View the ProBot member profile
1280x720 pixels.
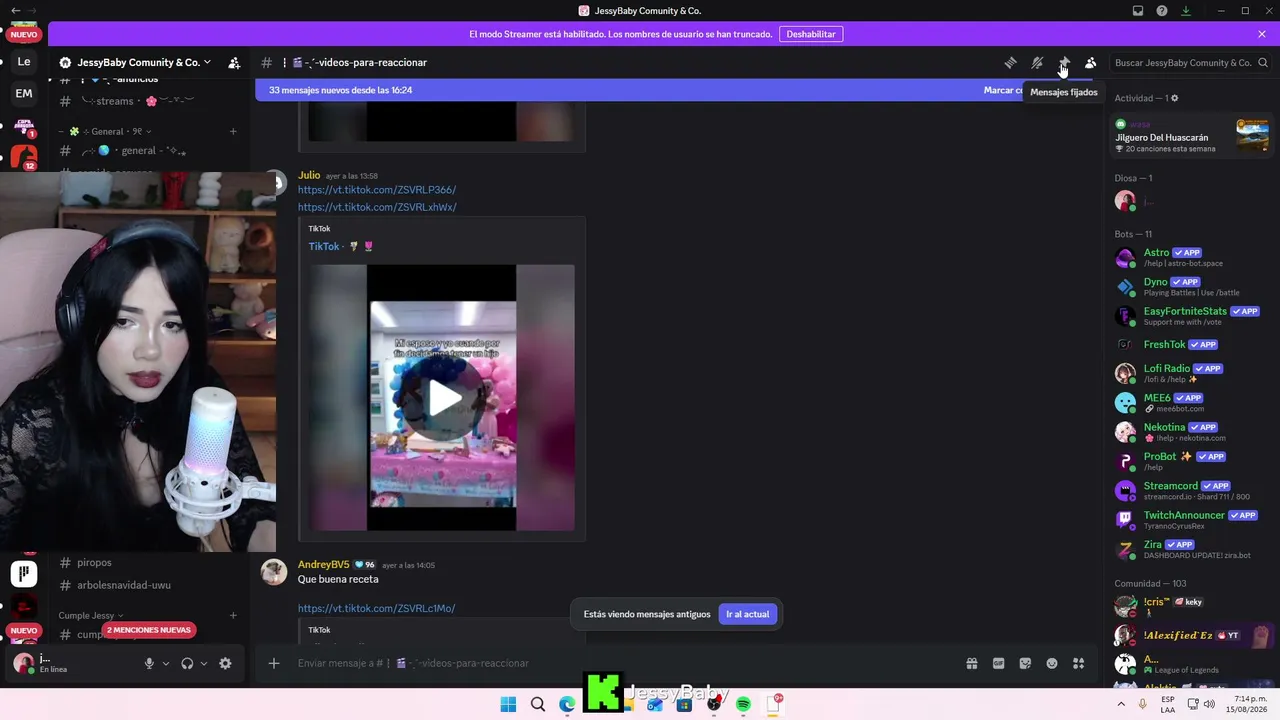[1192, 461]
